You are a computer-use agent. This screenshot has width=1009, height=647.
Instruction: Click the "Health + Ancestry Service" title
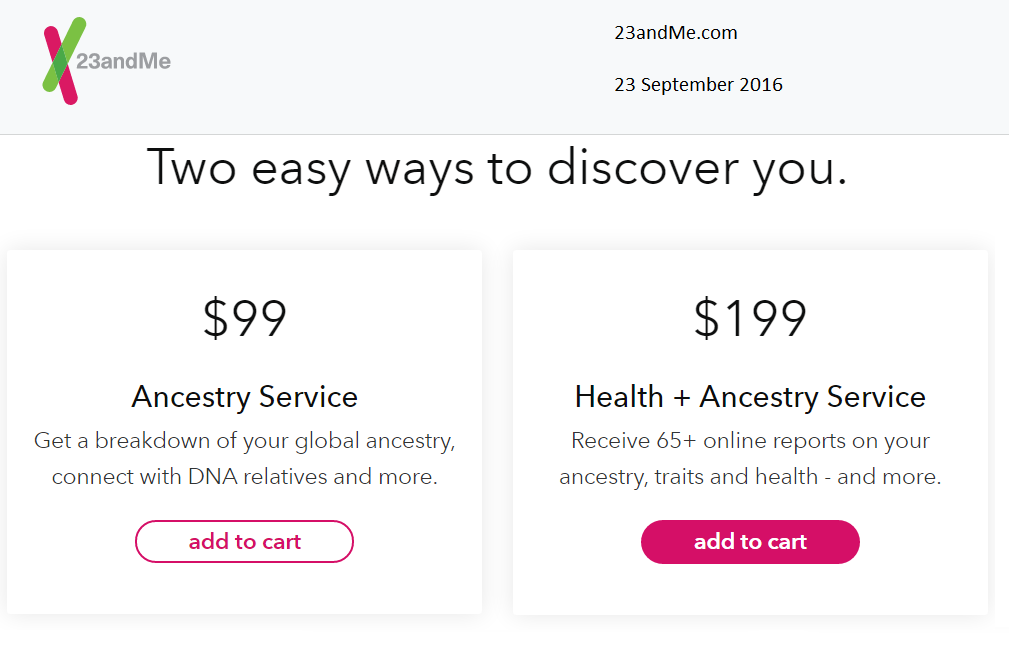[x=749, y=396]
